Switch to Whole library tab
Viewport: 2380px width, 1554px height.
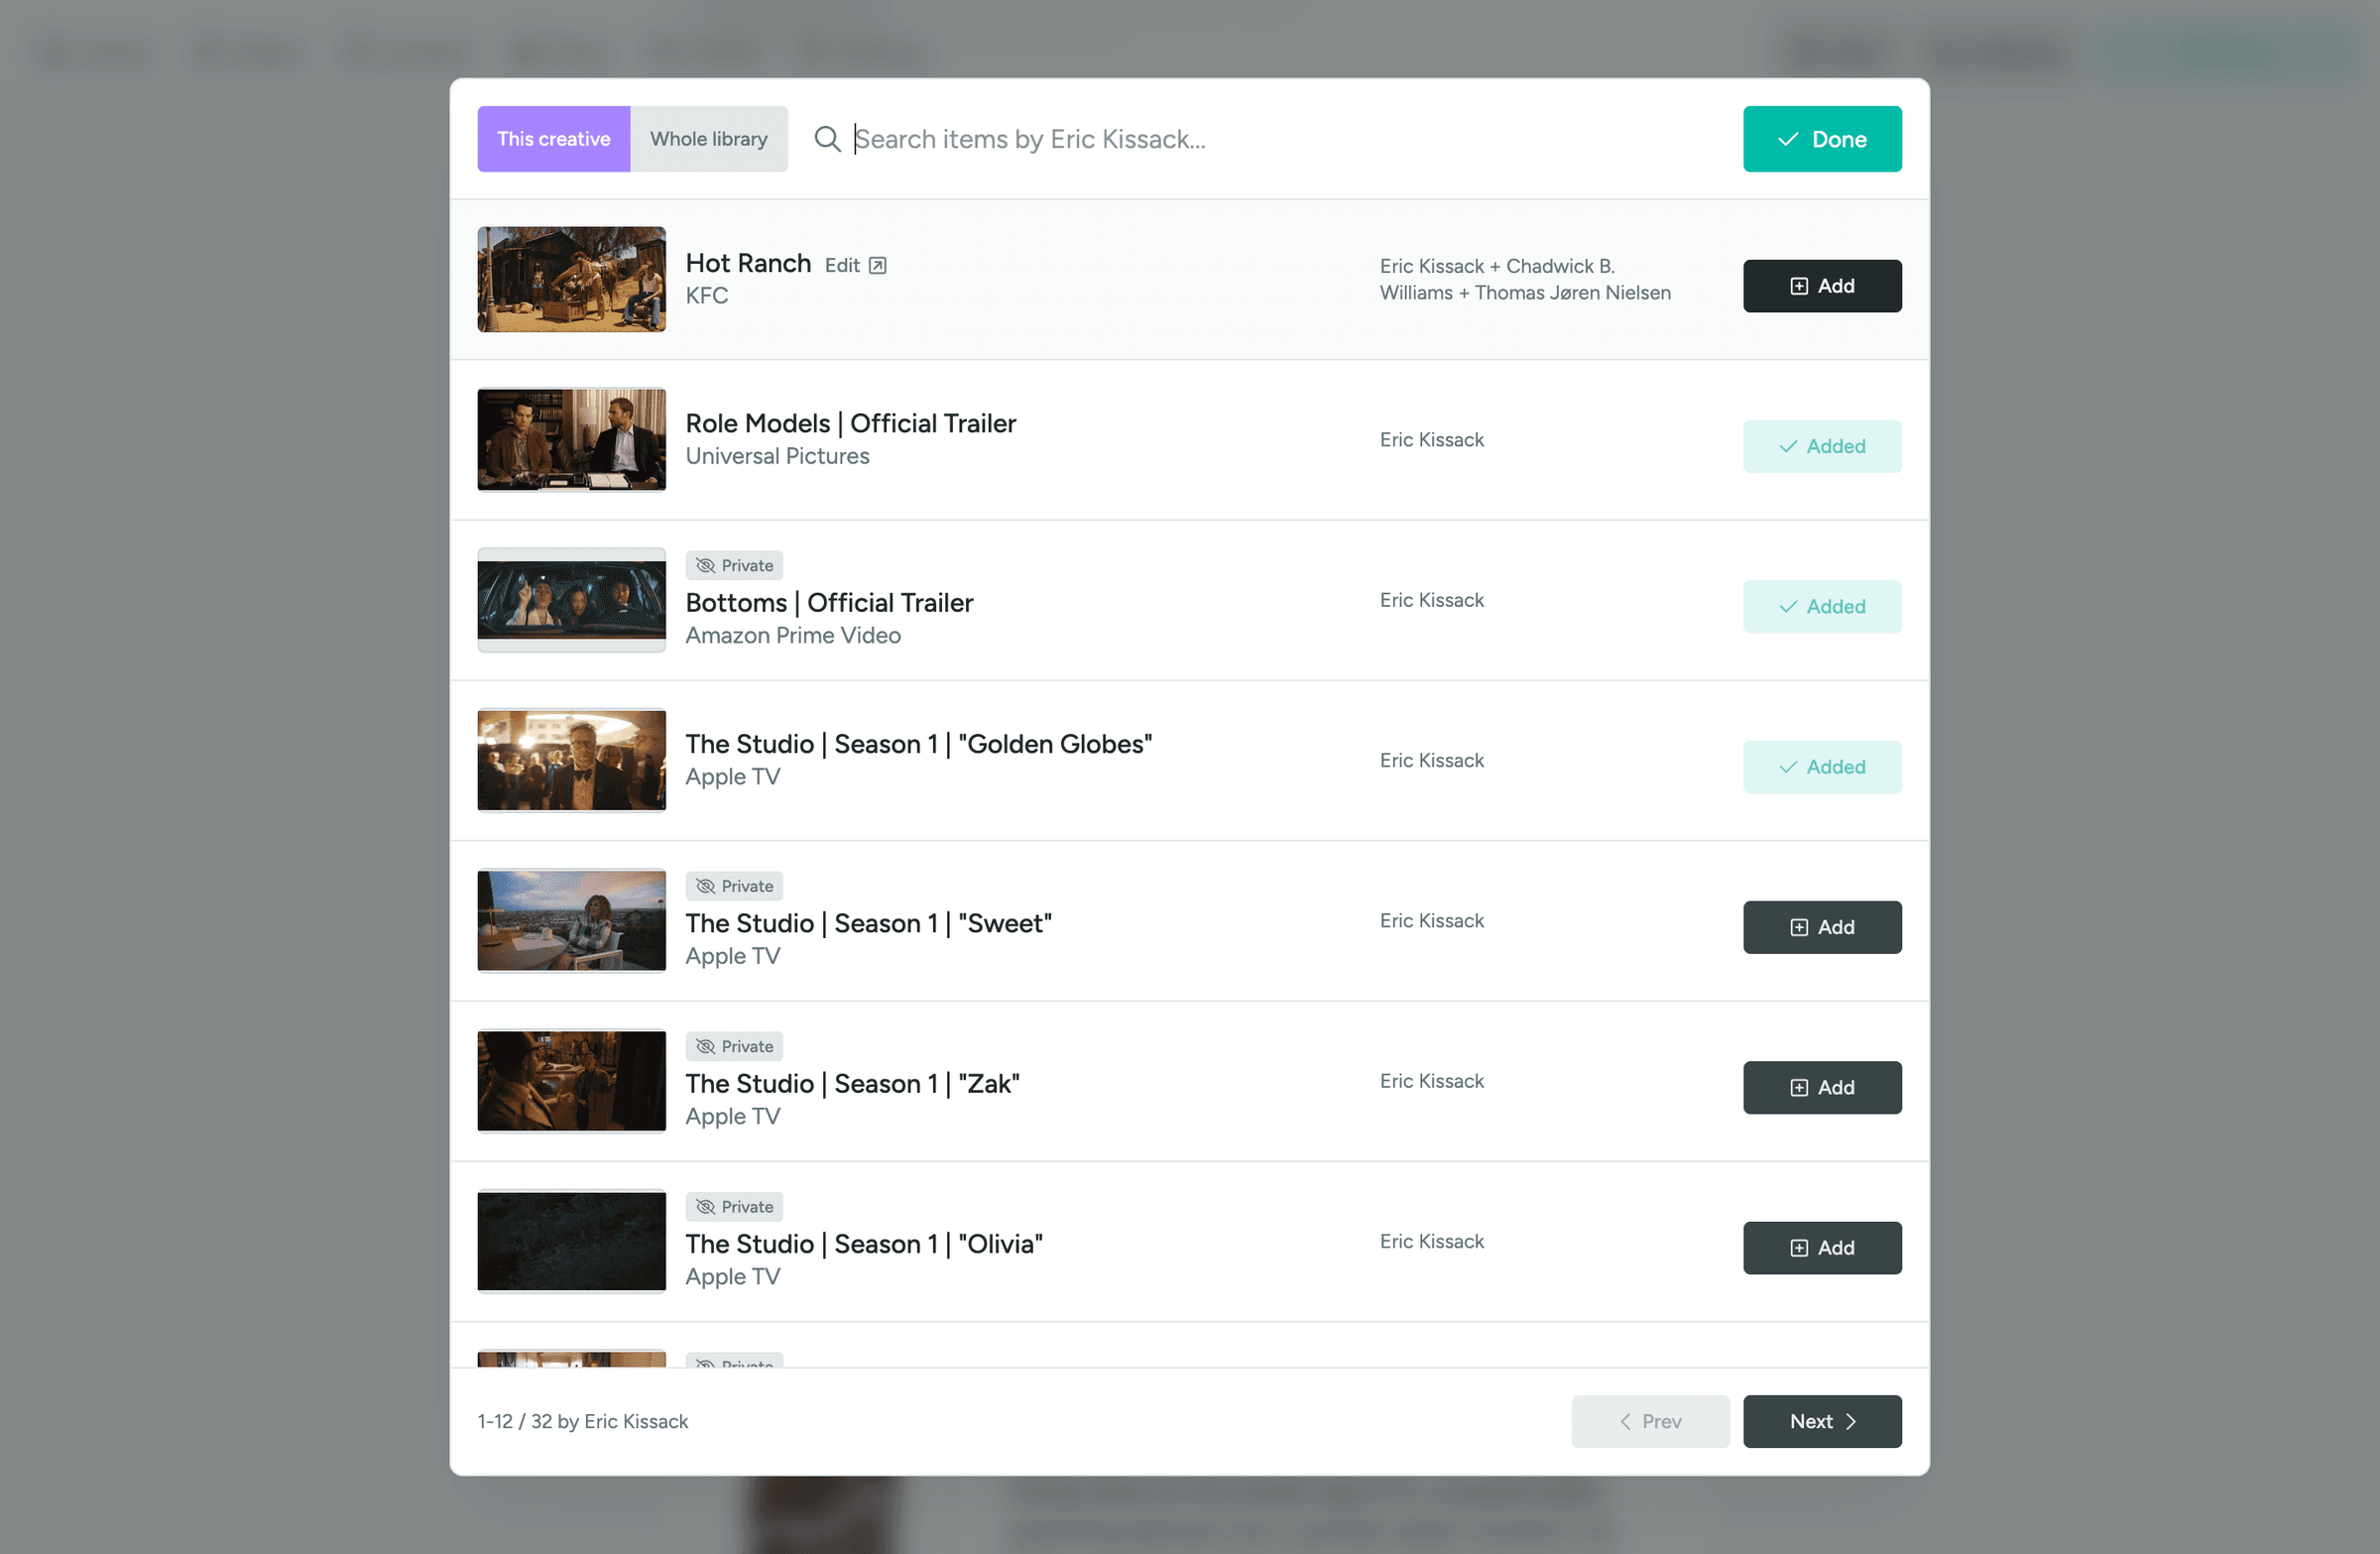pos(709,139)
